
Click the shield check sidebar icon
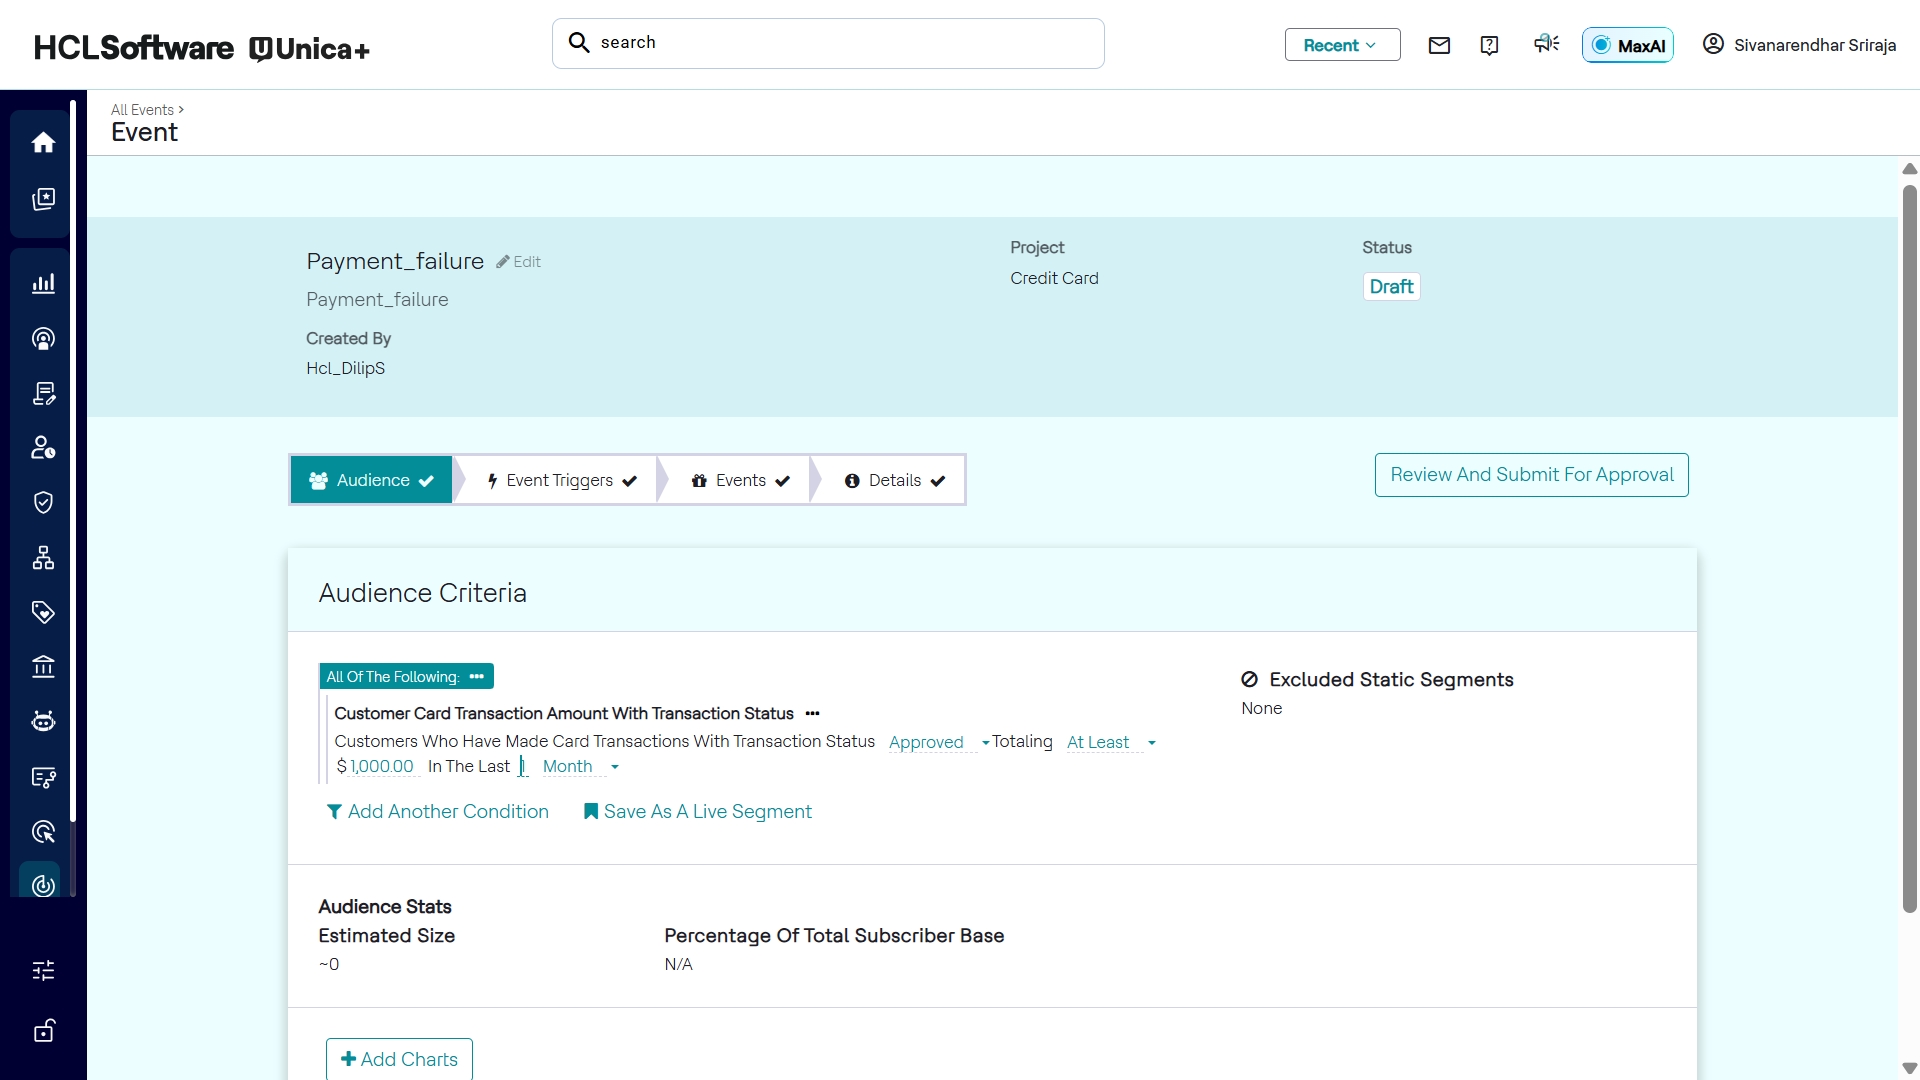43,502
